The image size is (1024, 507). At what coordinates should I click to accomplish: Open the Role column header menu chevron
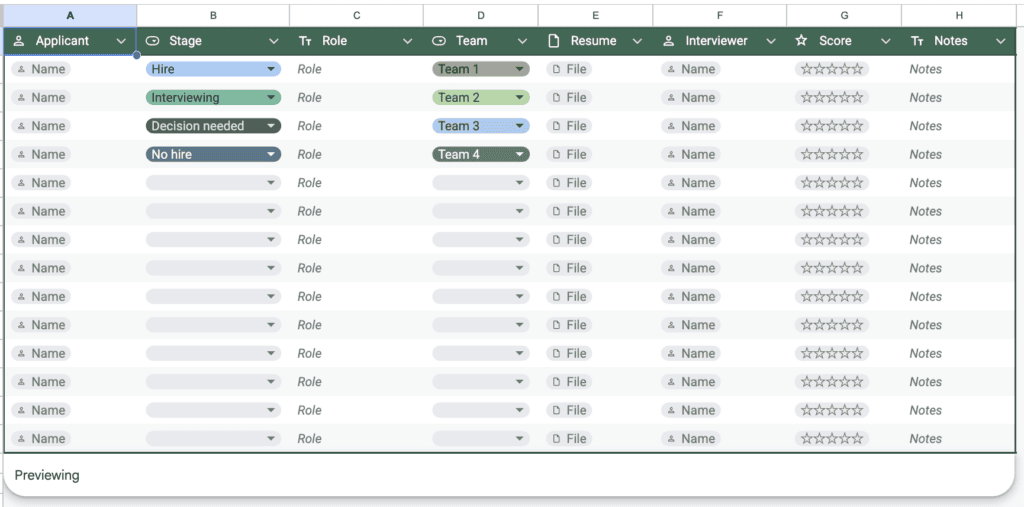[x=408, y=41]
